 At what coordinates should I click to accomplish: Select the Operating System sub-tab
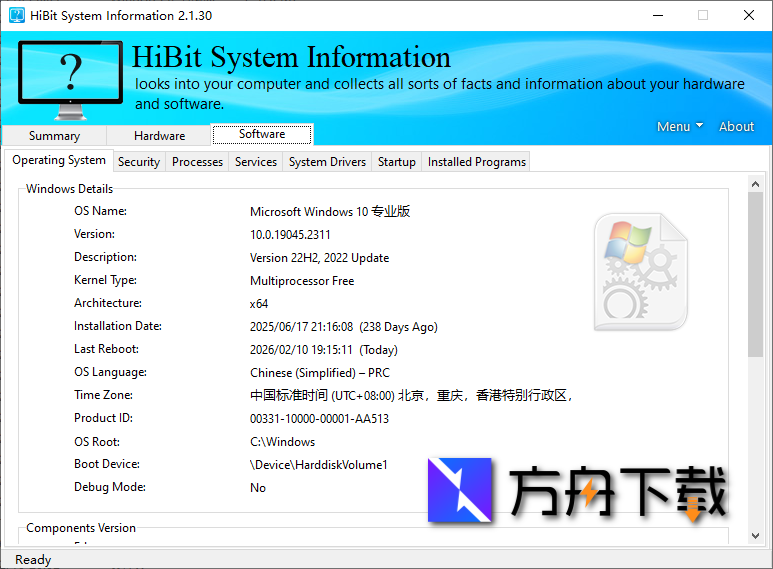tap(59, 160)
